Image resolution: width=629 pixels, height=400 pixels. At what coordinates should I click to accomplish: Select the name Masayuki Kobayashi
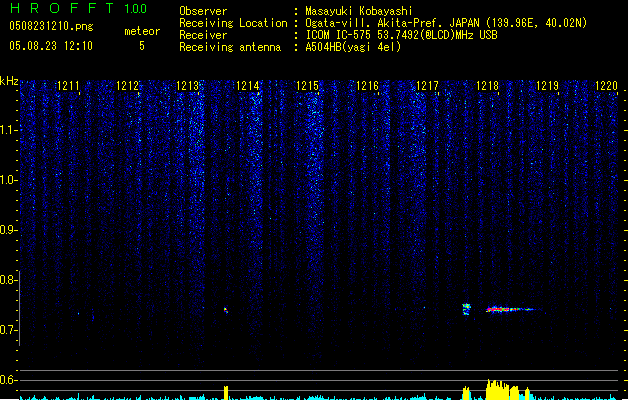[x=359, y=11]
